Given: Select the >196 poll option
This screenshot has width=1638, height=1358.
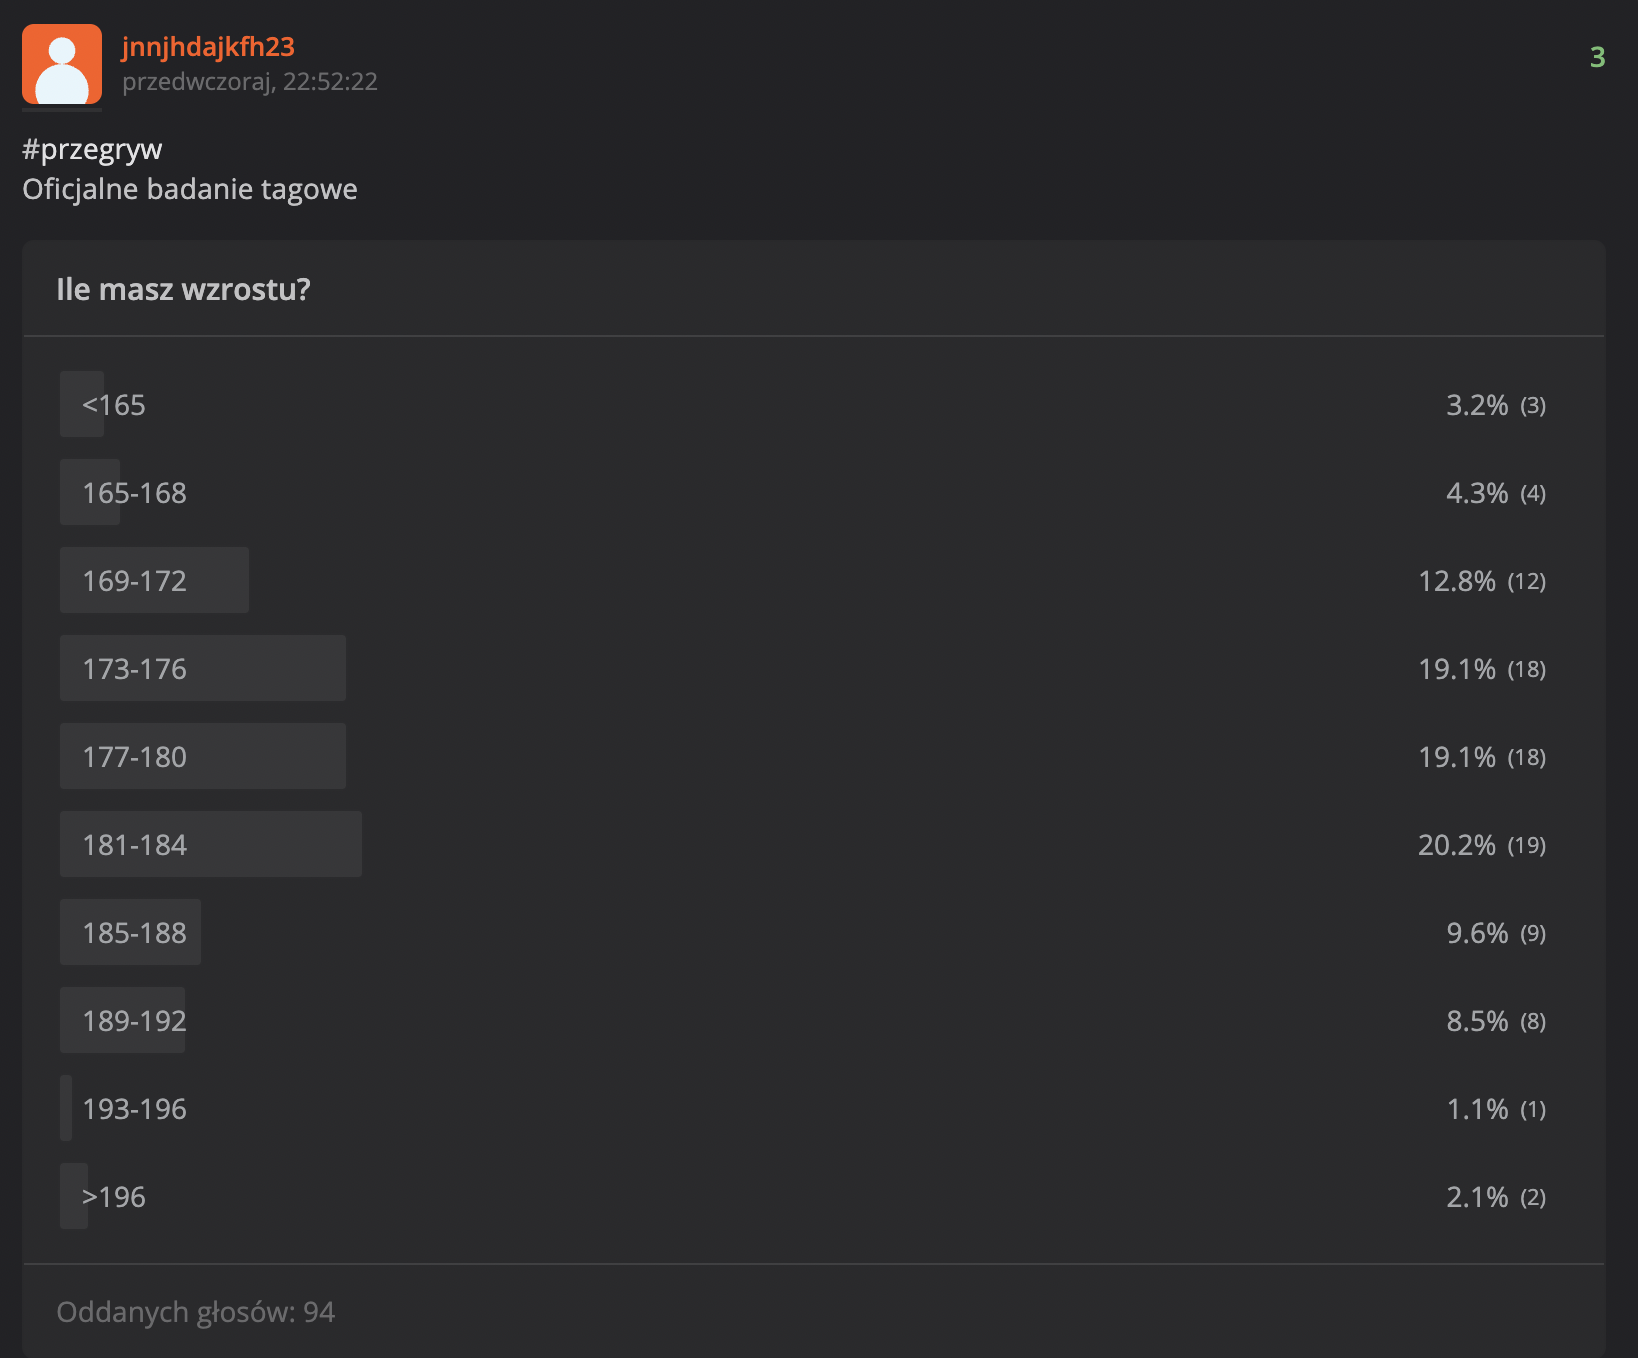Looking at the screenshot, I should click(114, 1197).
